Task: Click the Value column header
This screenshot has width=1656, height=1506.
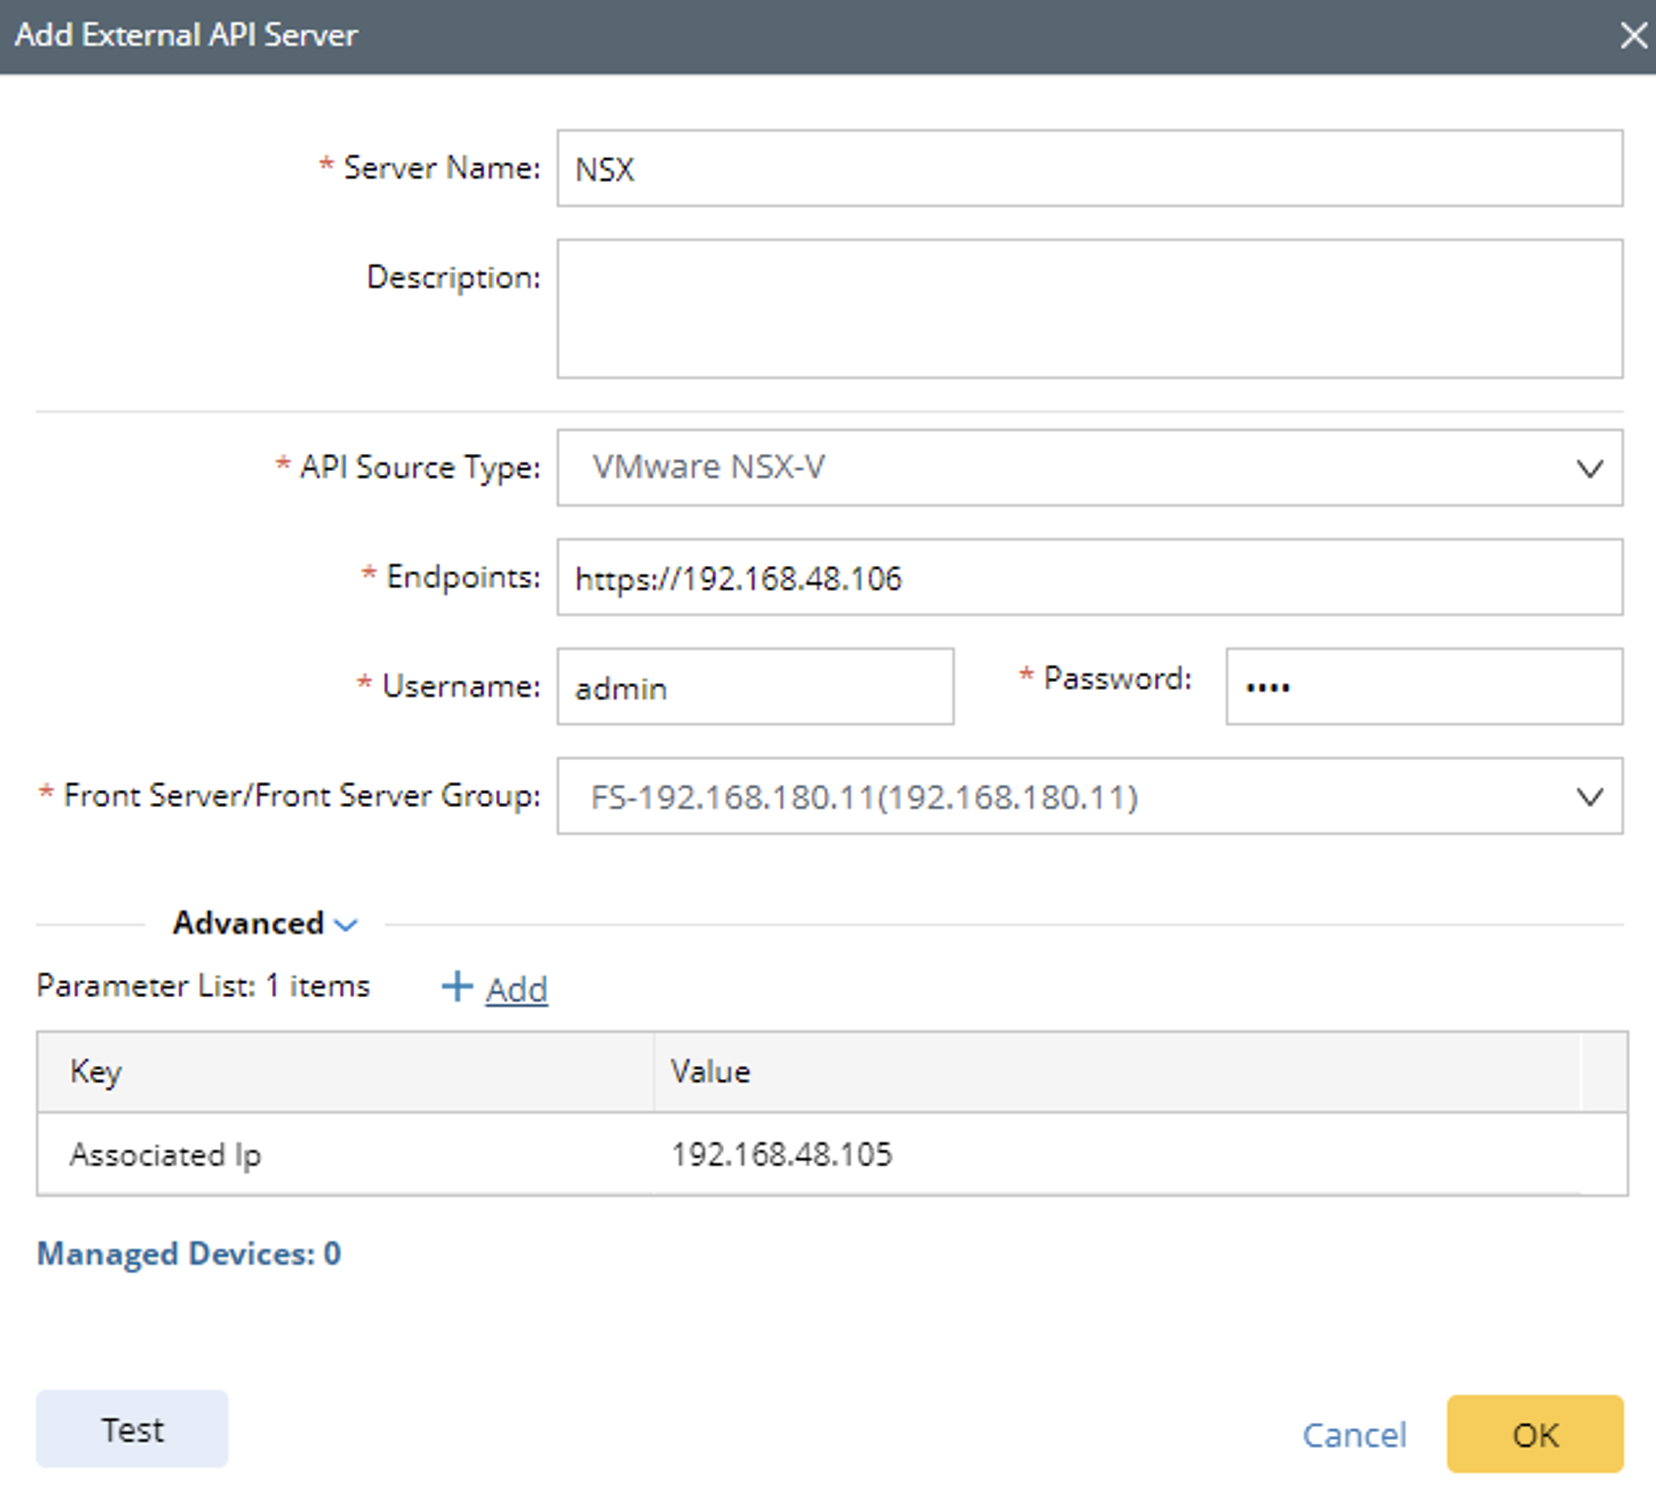Action: point(710,1072)
